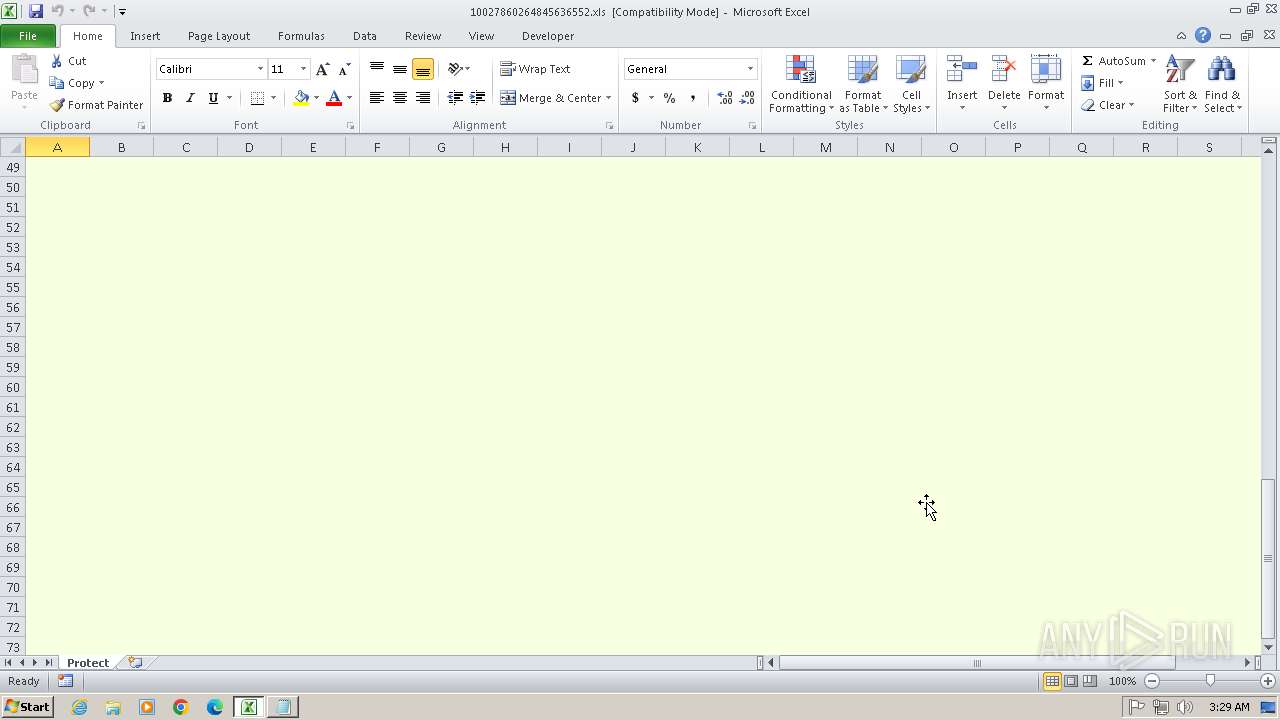1280x720 pixels.
Task: Open the File tab
Action: 28,36
